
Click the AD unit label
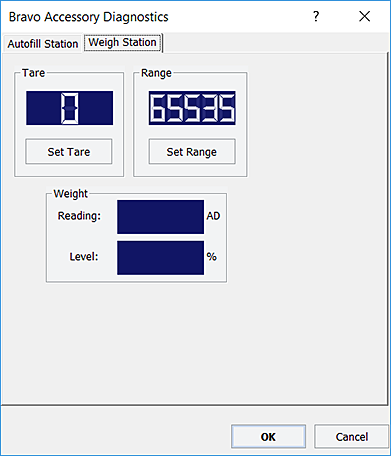click(x=213, y=216)
